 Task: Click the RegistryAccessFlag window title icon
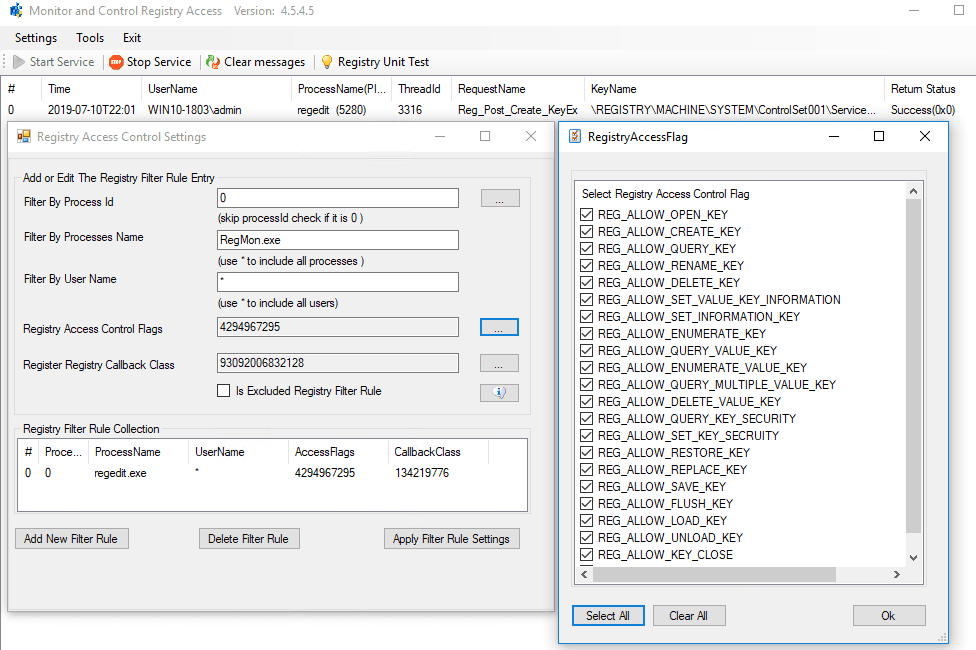coord(575,136)
